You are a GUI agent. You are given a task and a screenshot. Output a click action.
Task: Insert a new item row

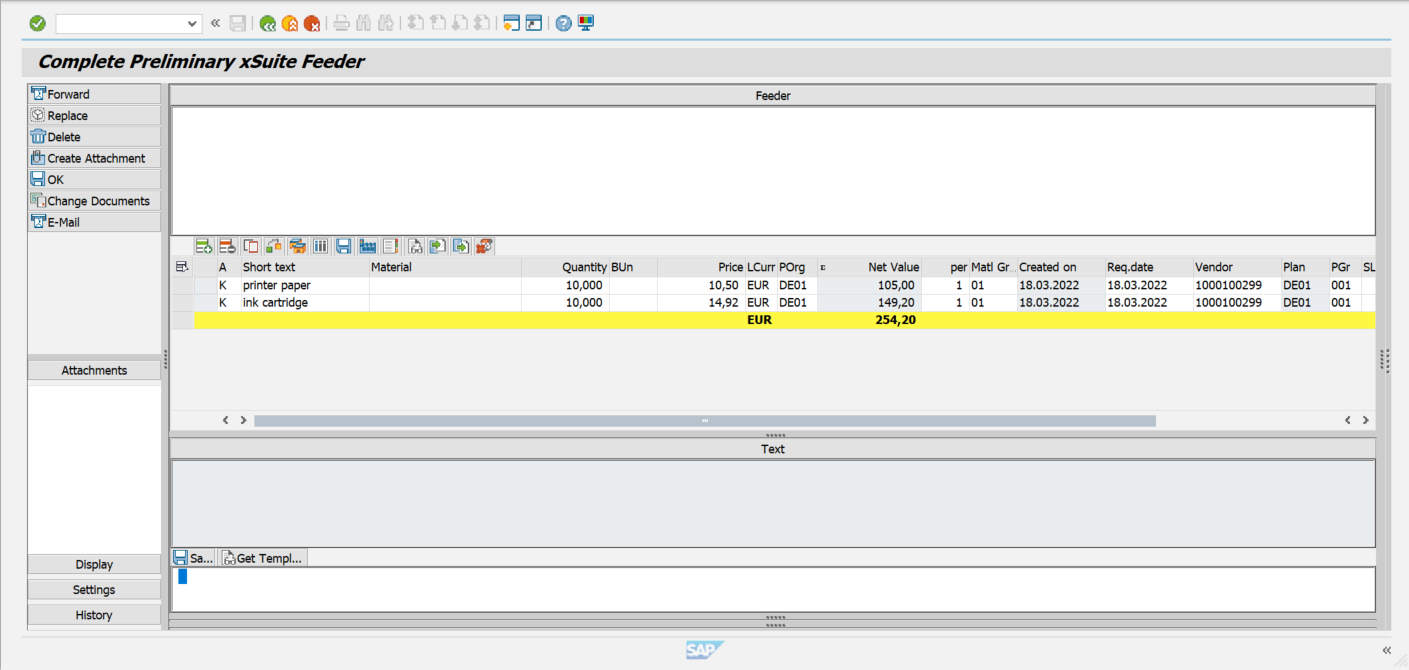(204, 245)
